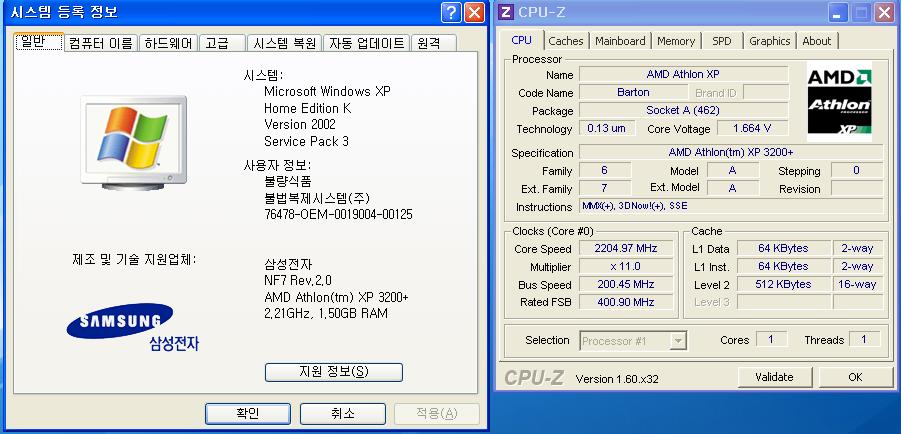Click the Windows XP monitor logo image
Screen dimensions: 901x434
[x=134, y=143]
